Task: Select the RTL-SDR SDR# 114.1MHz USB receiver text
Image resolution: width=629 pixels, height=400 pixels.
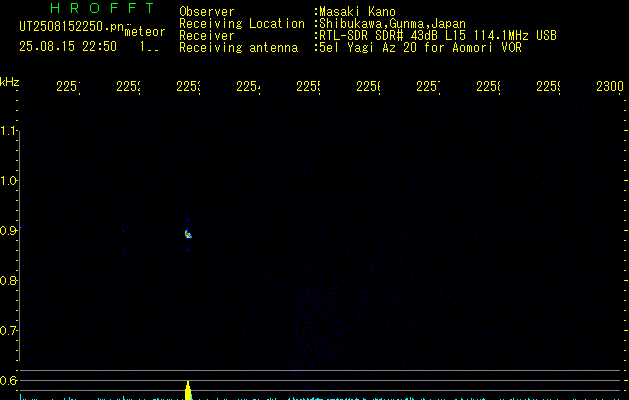Action: pyautogui.click(x=438, y=36)
